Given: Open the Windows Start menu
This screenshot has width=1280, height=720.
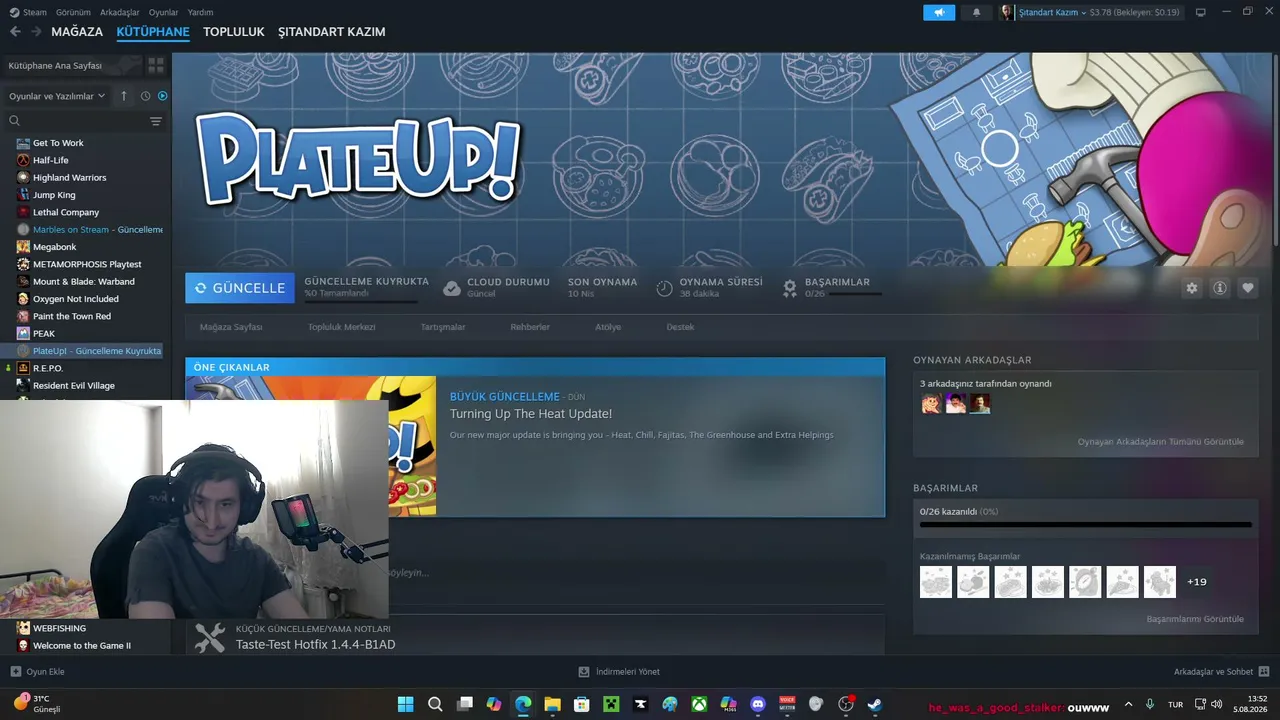Looking at the screenshot, I should click(x=406, y=704).
